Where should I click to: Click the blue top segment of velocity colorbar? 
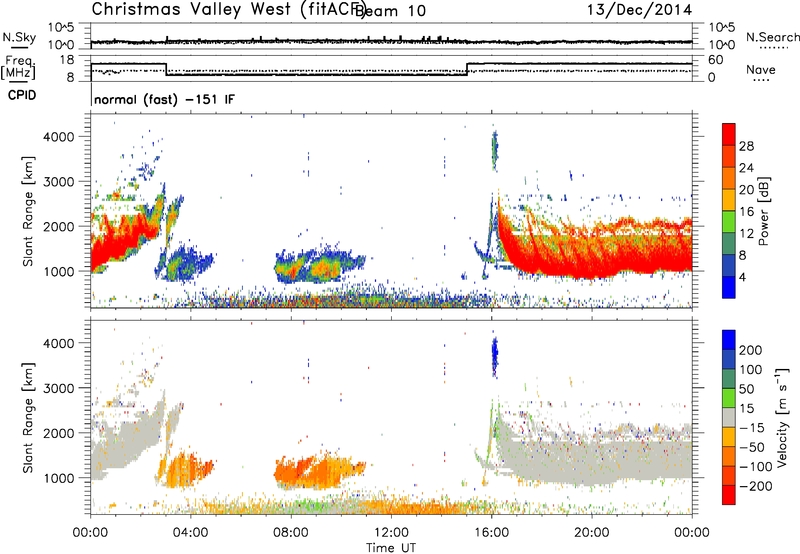(729, 340)
